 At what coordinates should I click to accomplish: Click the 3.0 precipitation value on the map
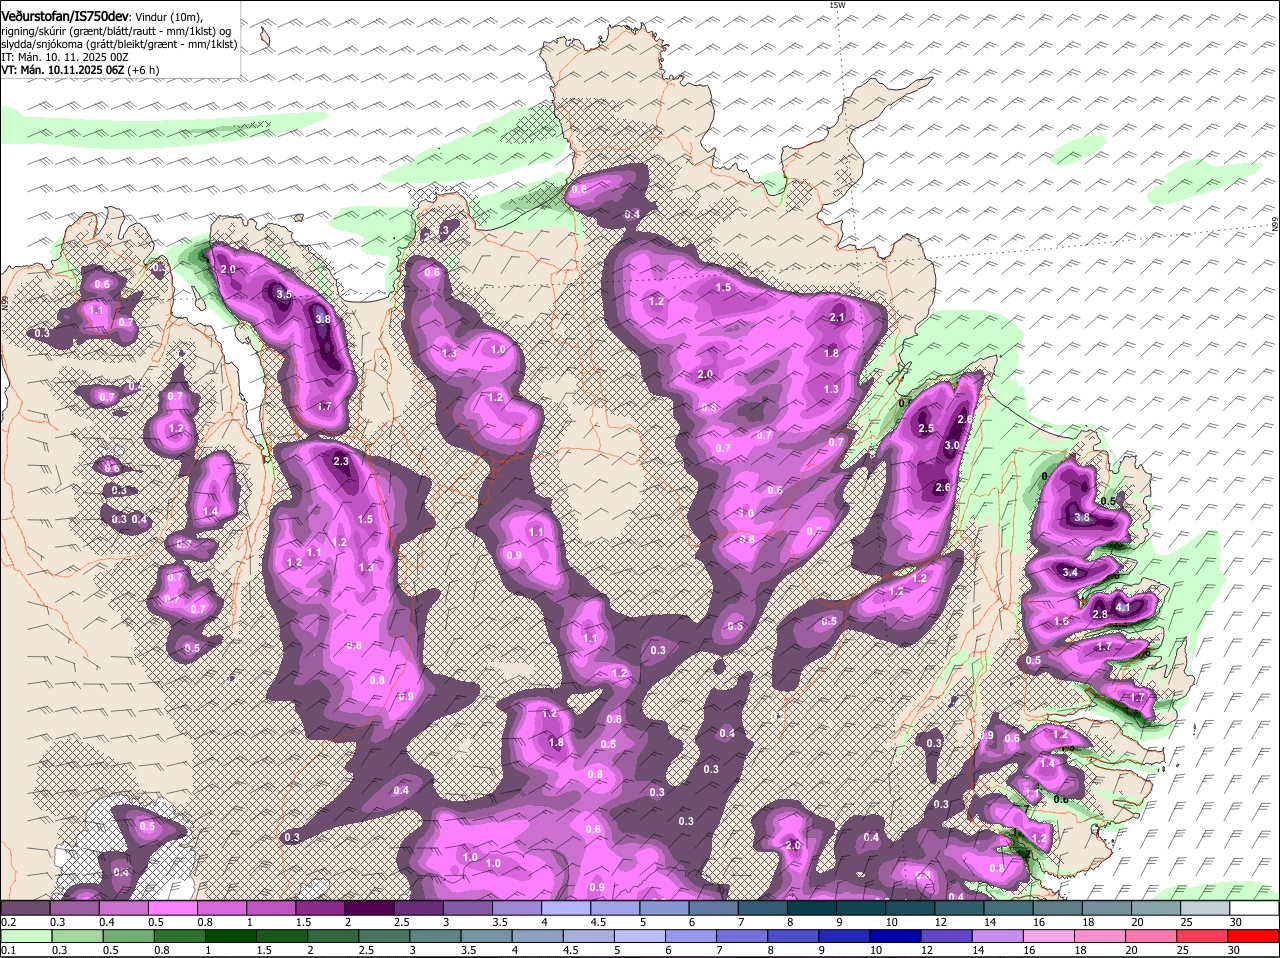952,446
